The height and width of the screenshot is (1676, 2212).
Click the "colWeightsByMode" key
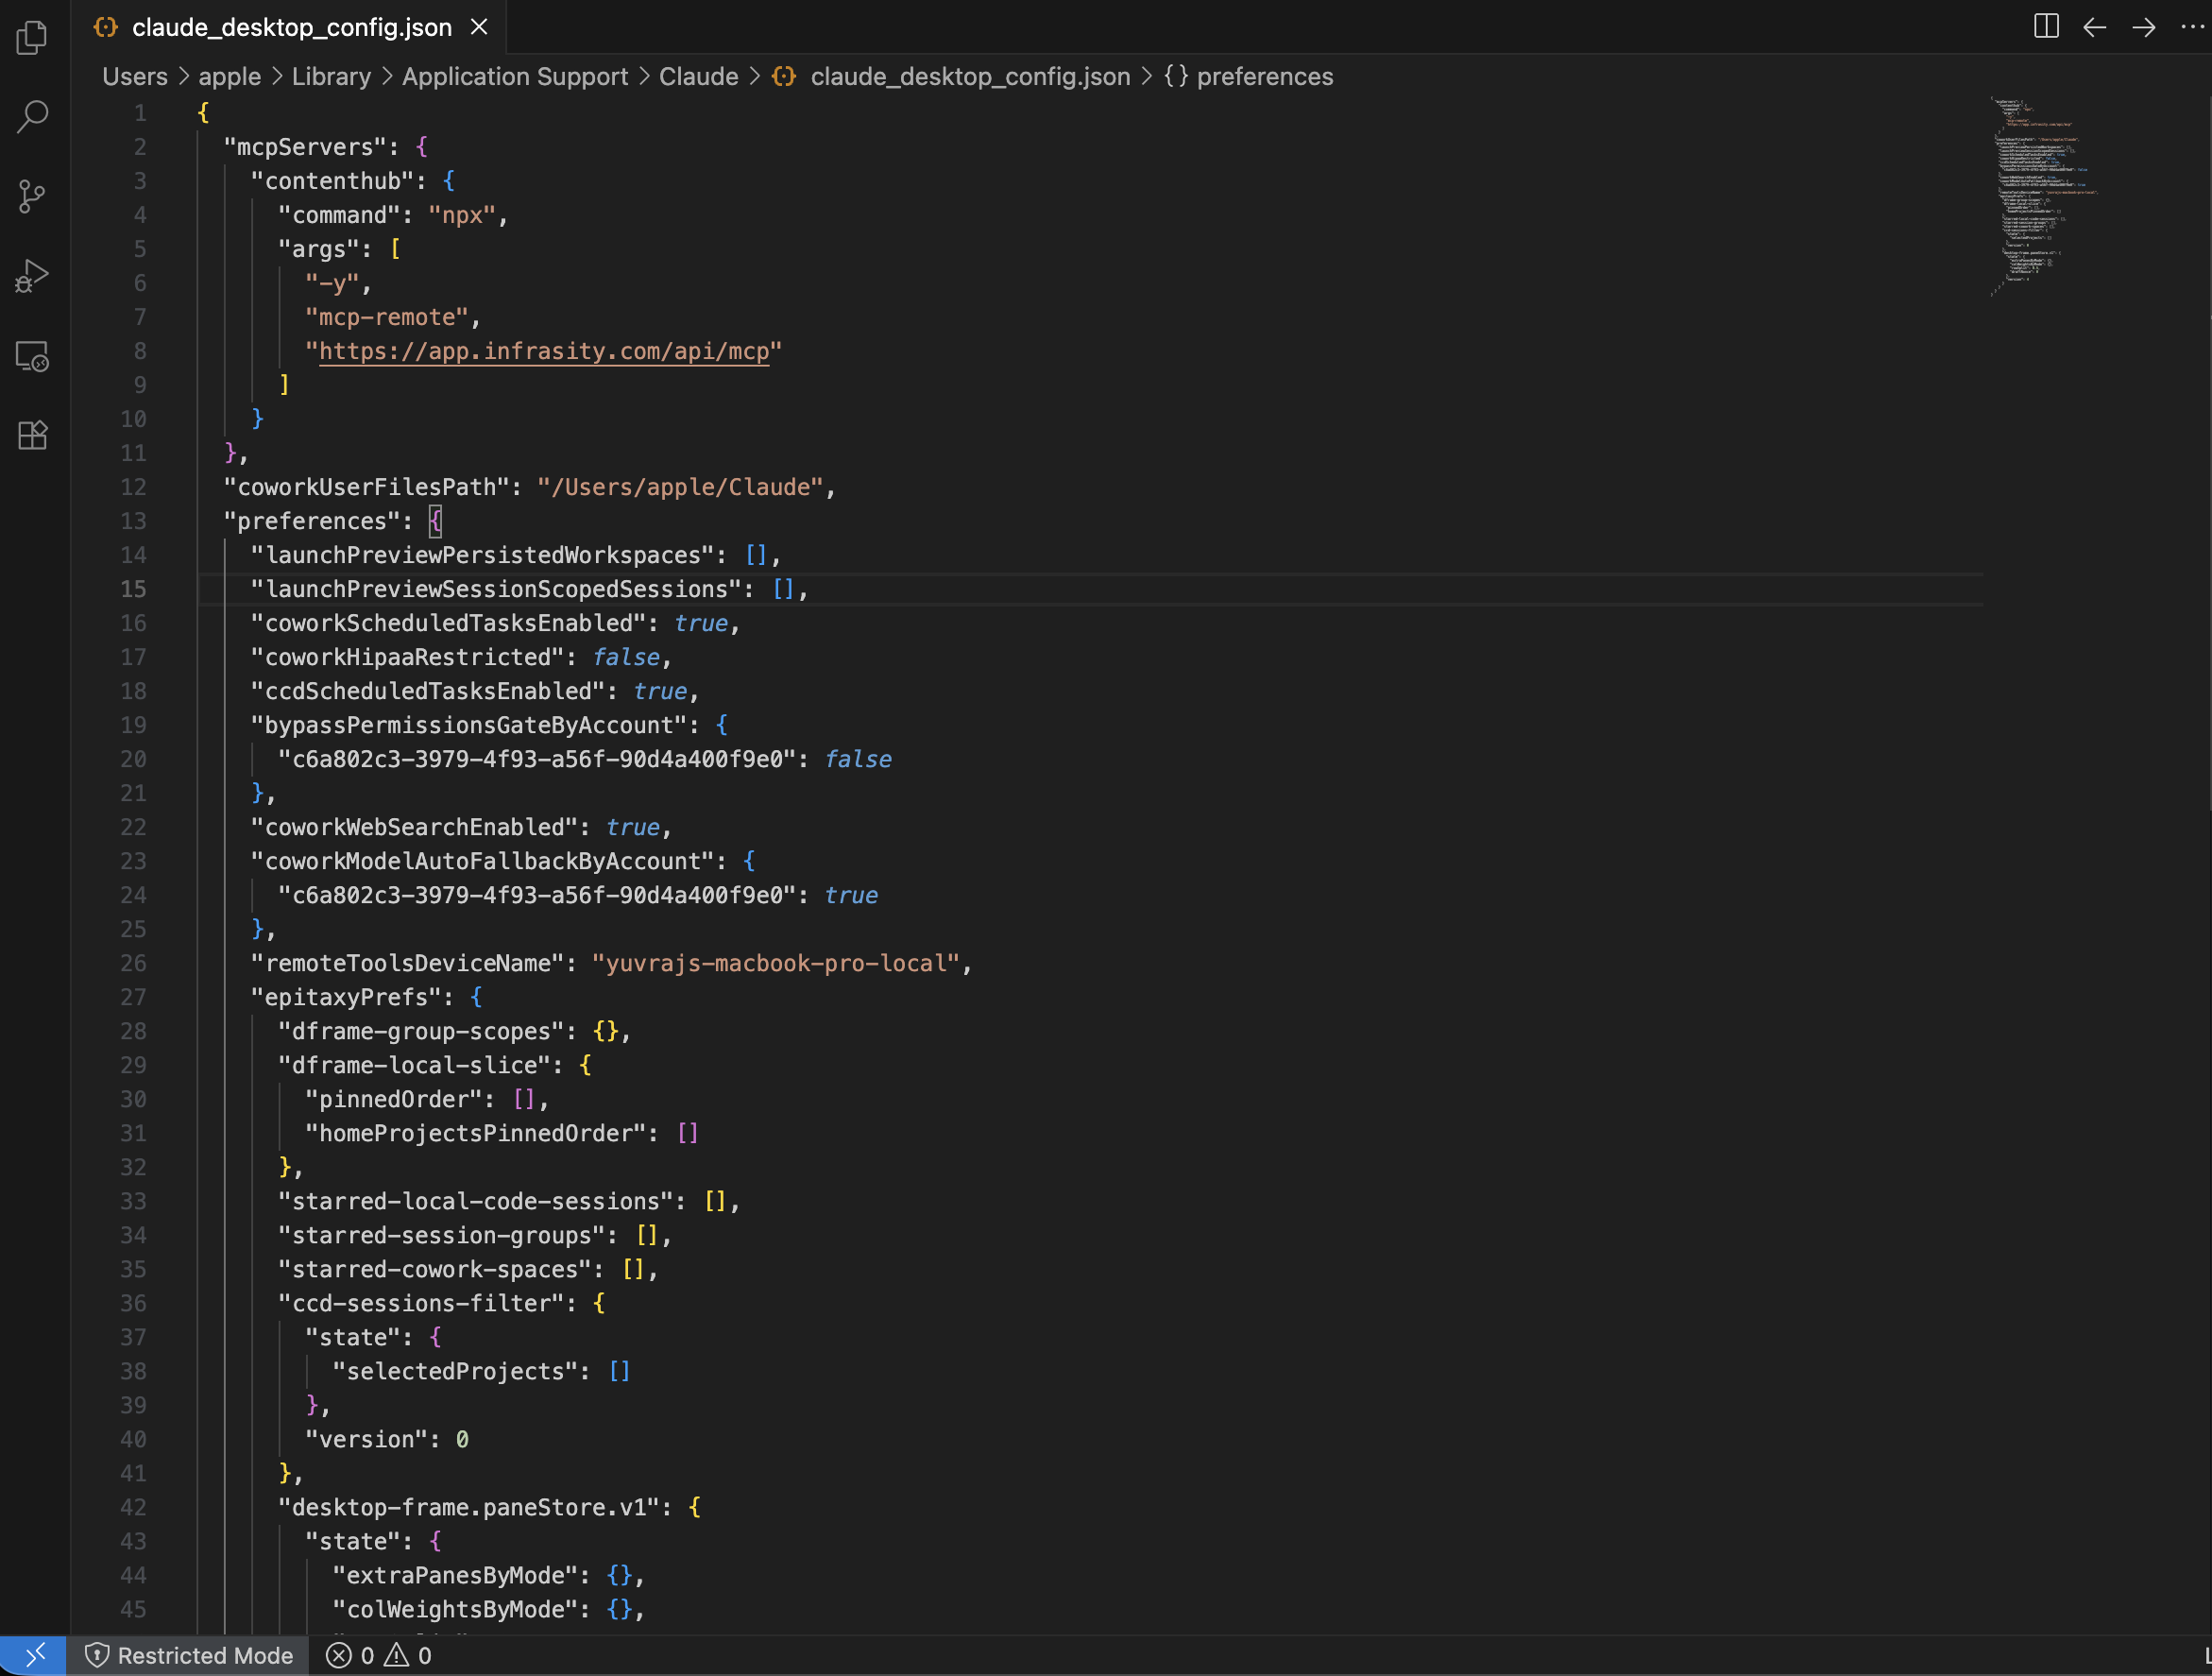(x=455, y=1609)
